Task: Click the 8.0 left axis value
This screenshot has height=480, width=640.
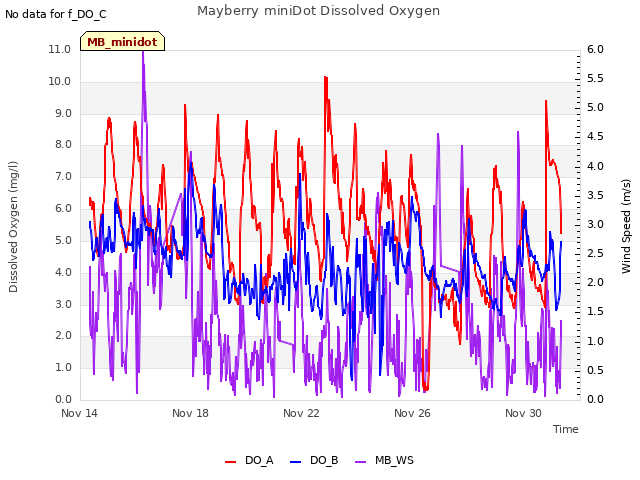Action: (x=64, y=144)
